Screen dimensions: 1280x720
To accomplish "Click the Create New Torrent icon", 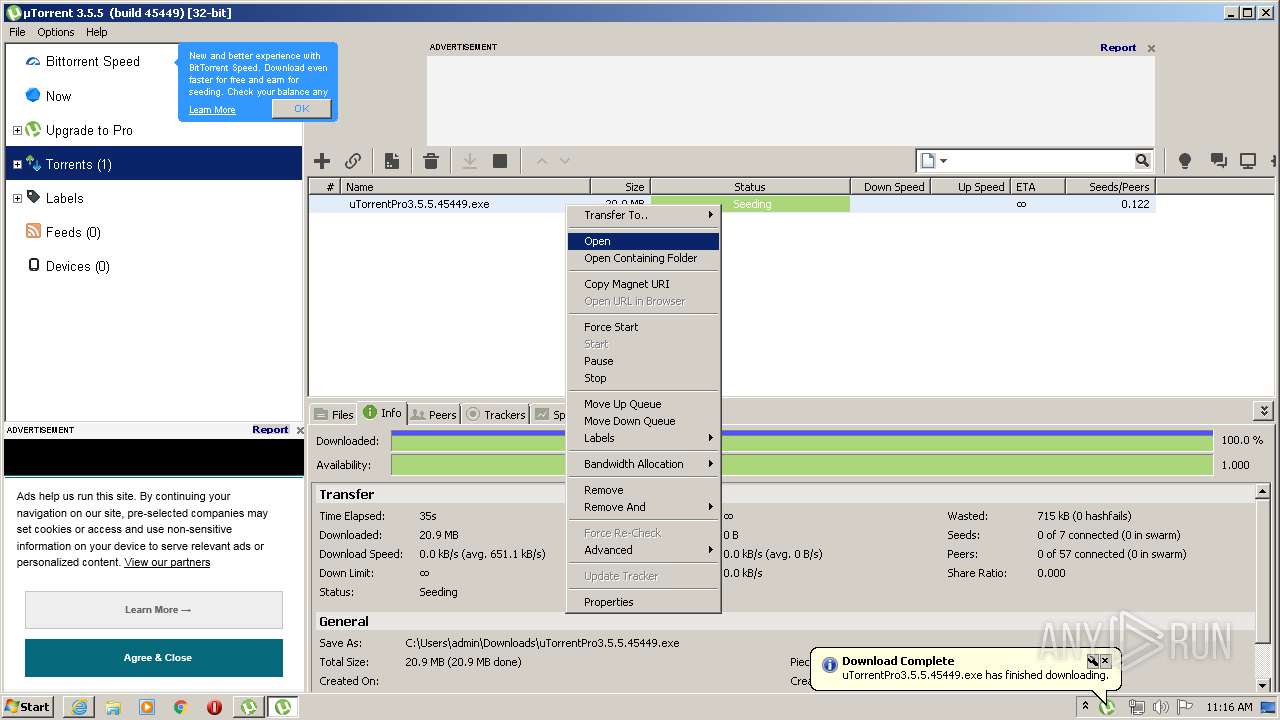I will [392, 161].
